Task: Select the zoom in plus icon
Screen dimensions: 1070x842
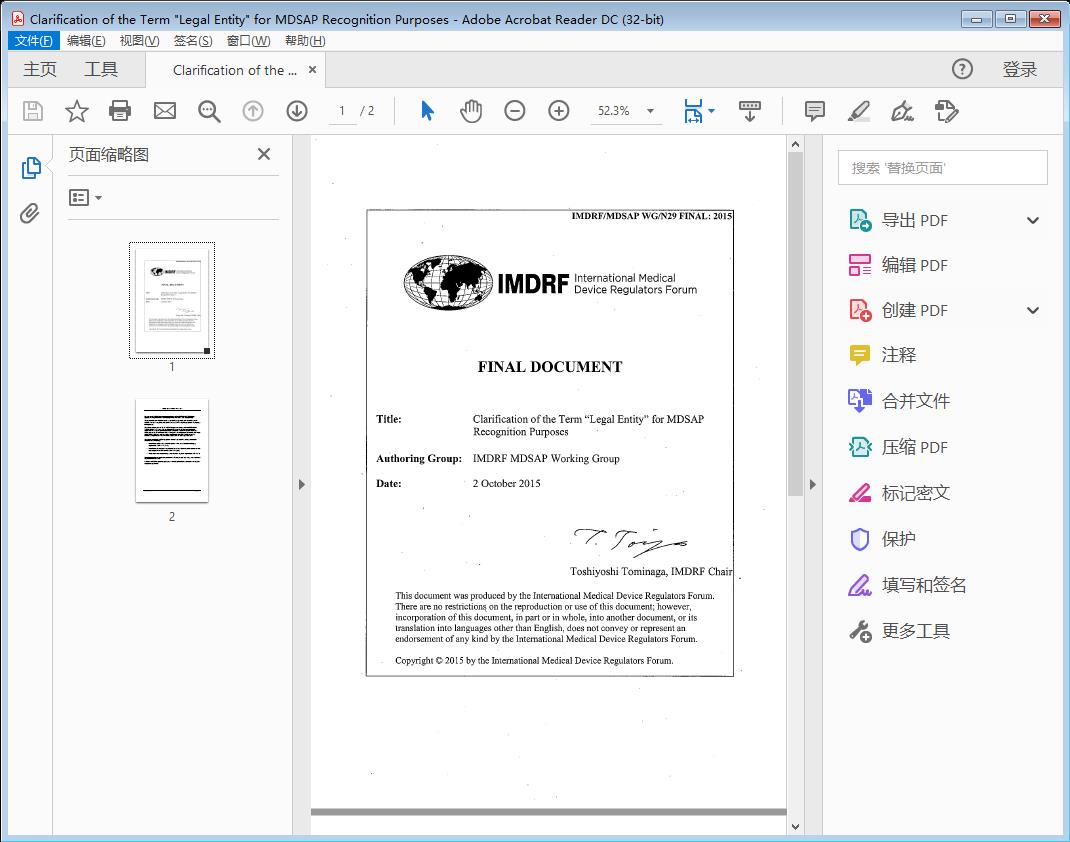Action: click(x=559, y=110)
